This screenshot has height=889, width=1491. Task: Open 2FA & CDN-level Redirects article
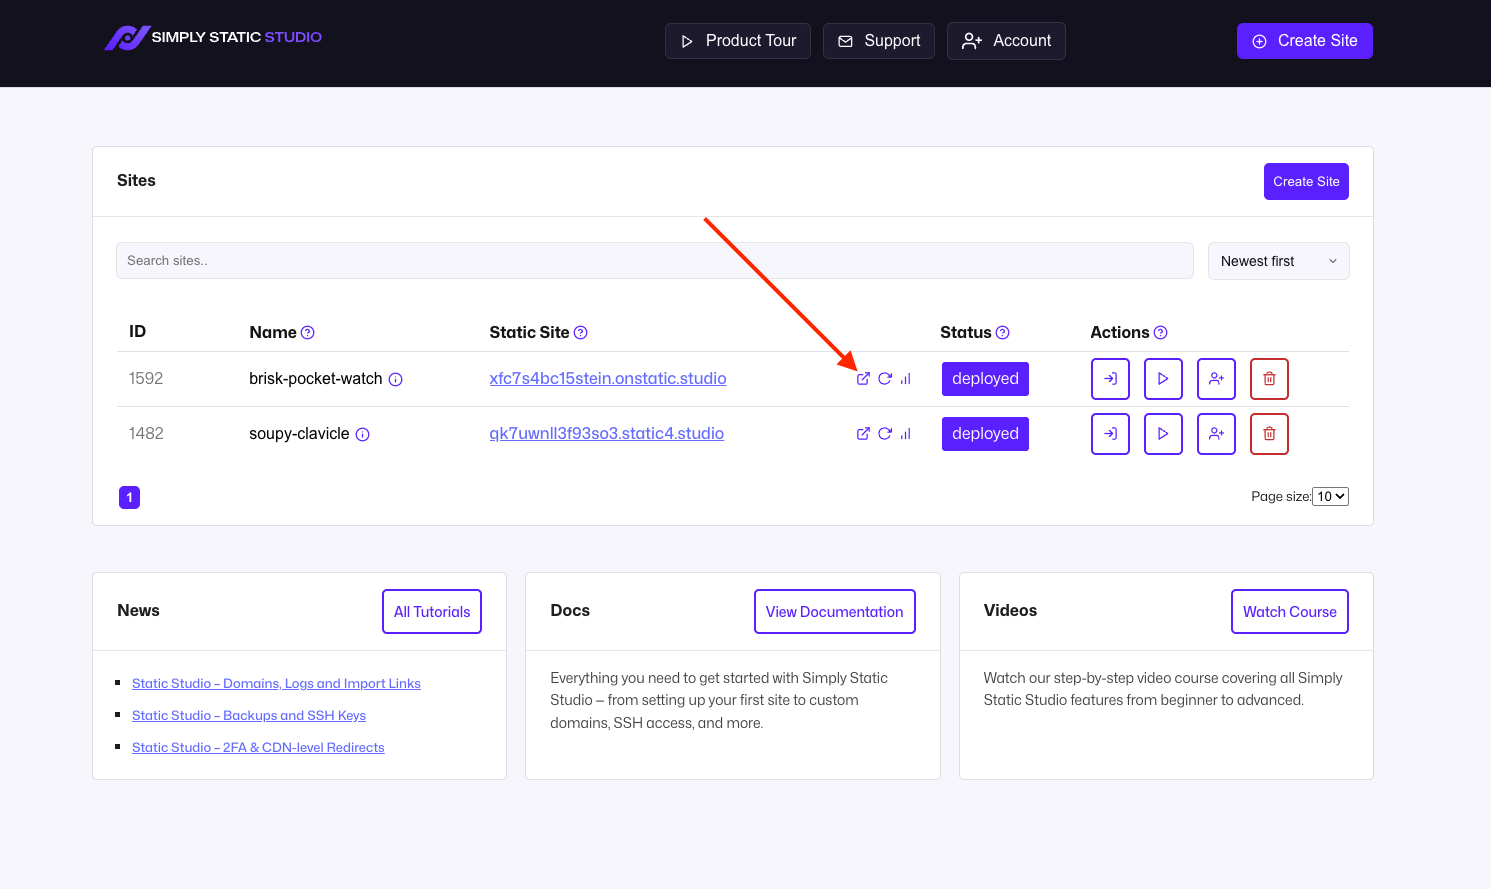pyautogui.click(x=258, y=748)
